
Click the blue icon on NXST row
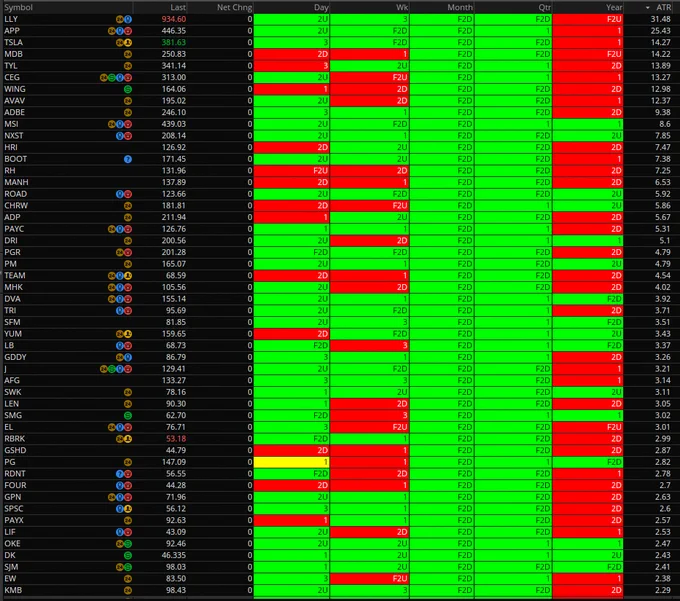(x=120, y=136)
